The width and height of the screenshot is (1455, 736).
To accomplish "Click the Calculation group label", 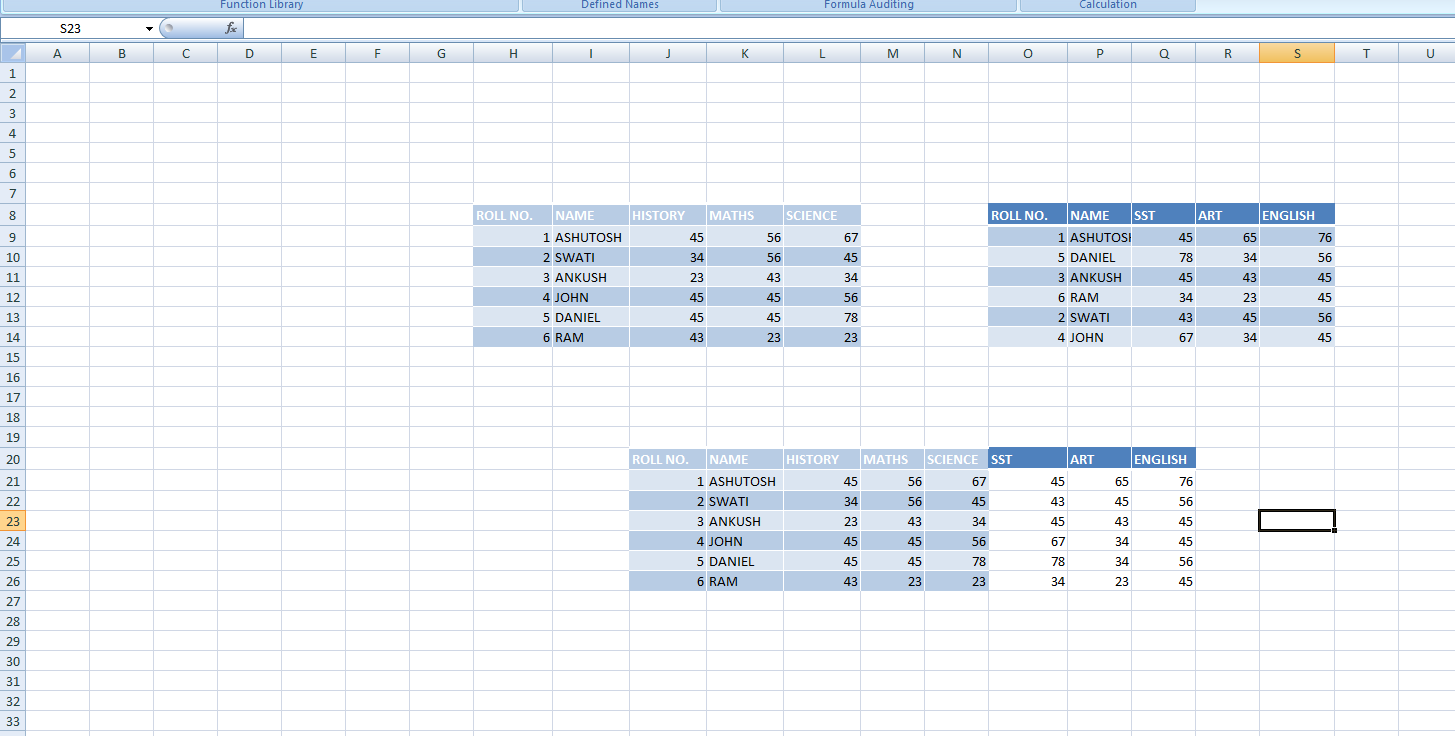I will tap(1107, 5).
